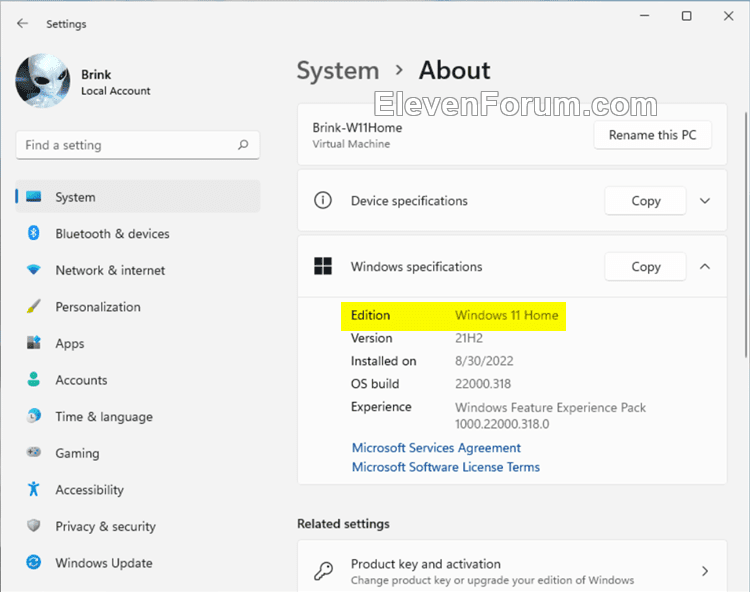Click the Network wifi icon in sidebar
Image resolution: width=750 pixels, height=592 pixels.
click(33, 270)
